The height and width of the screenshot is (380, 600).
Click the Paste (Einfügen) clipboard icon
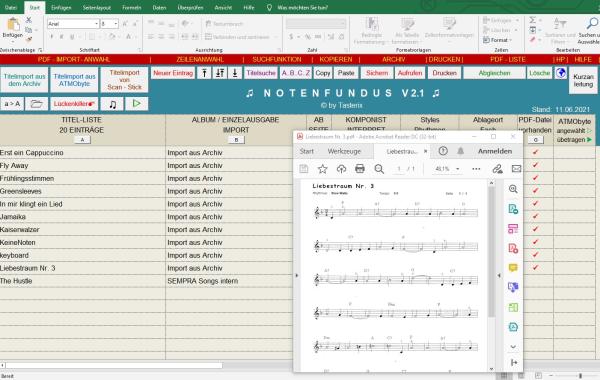[13, 24]
